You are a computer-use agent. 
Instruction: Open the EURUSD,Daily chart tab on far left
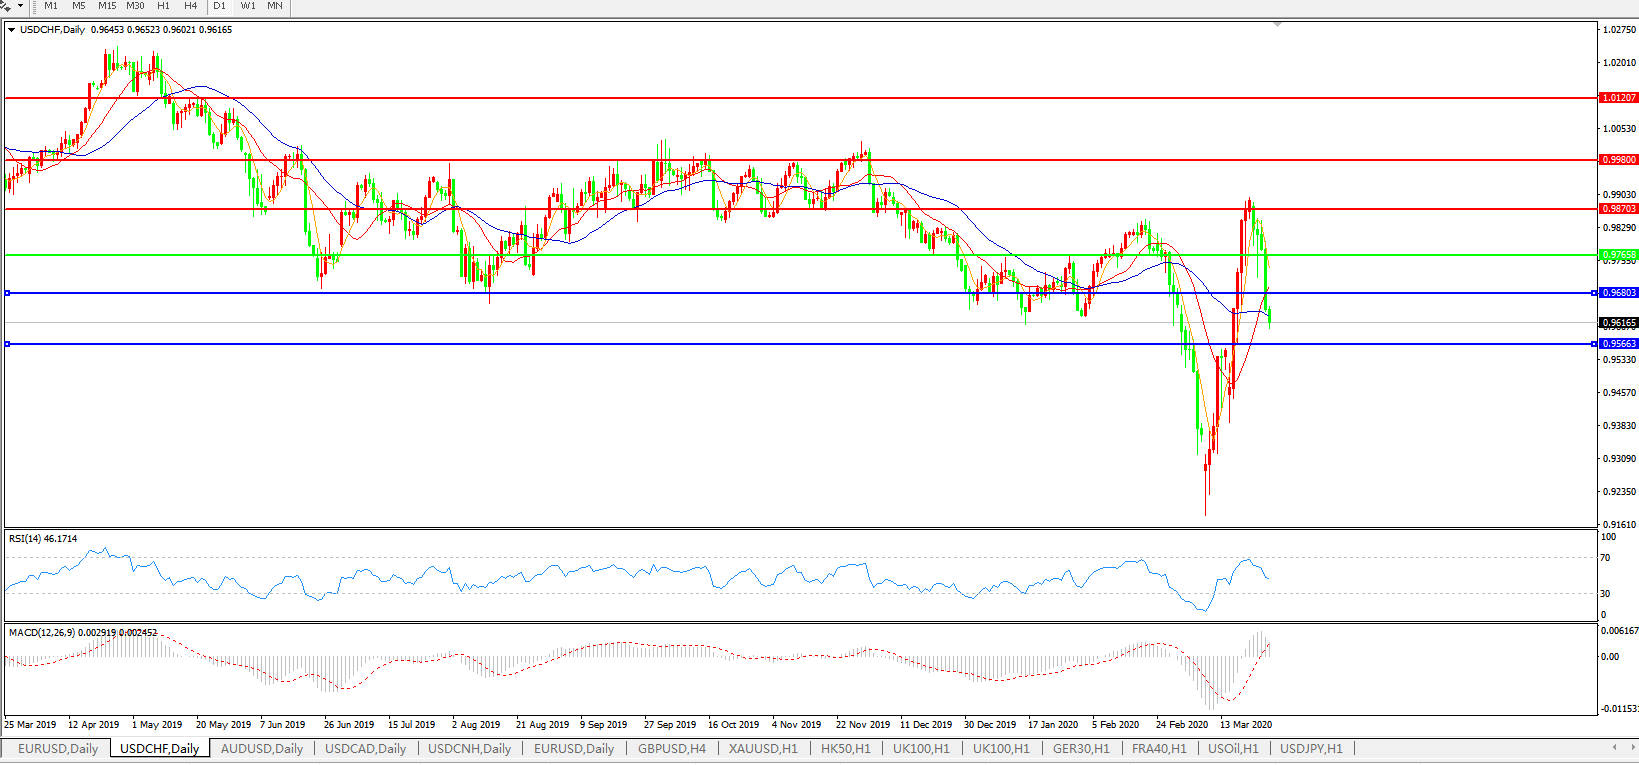pyautogui.click(x=58, y=749)
